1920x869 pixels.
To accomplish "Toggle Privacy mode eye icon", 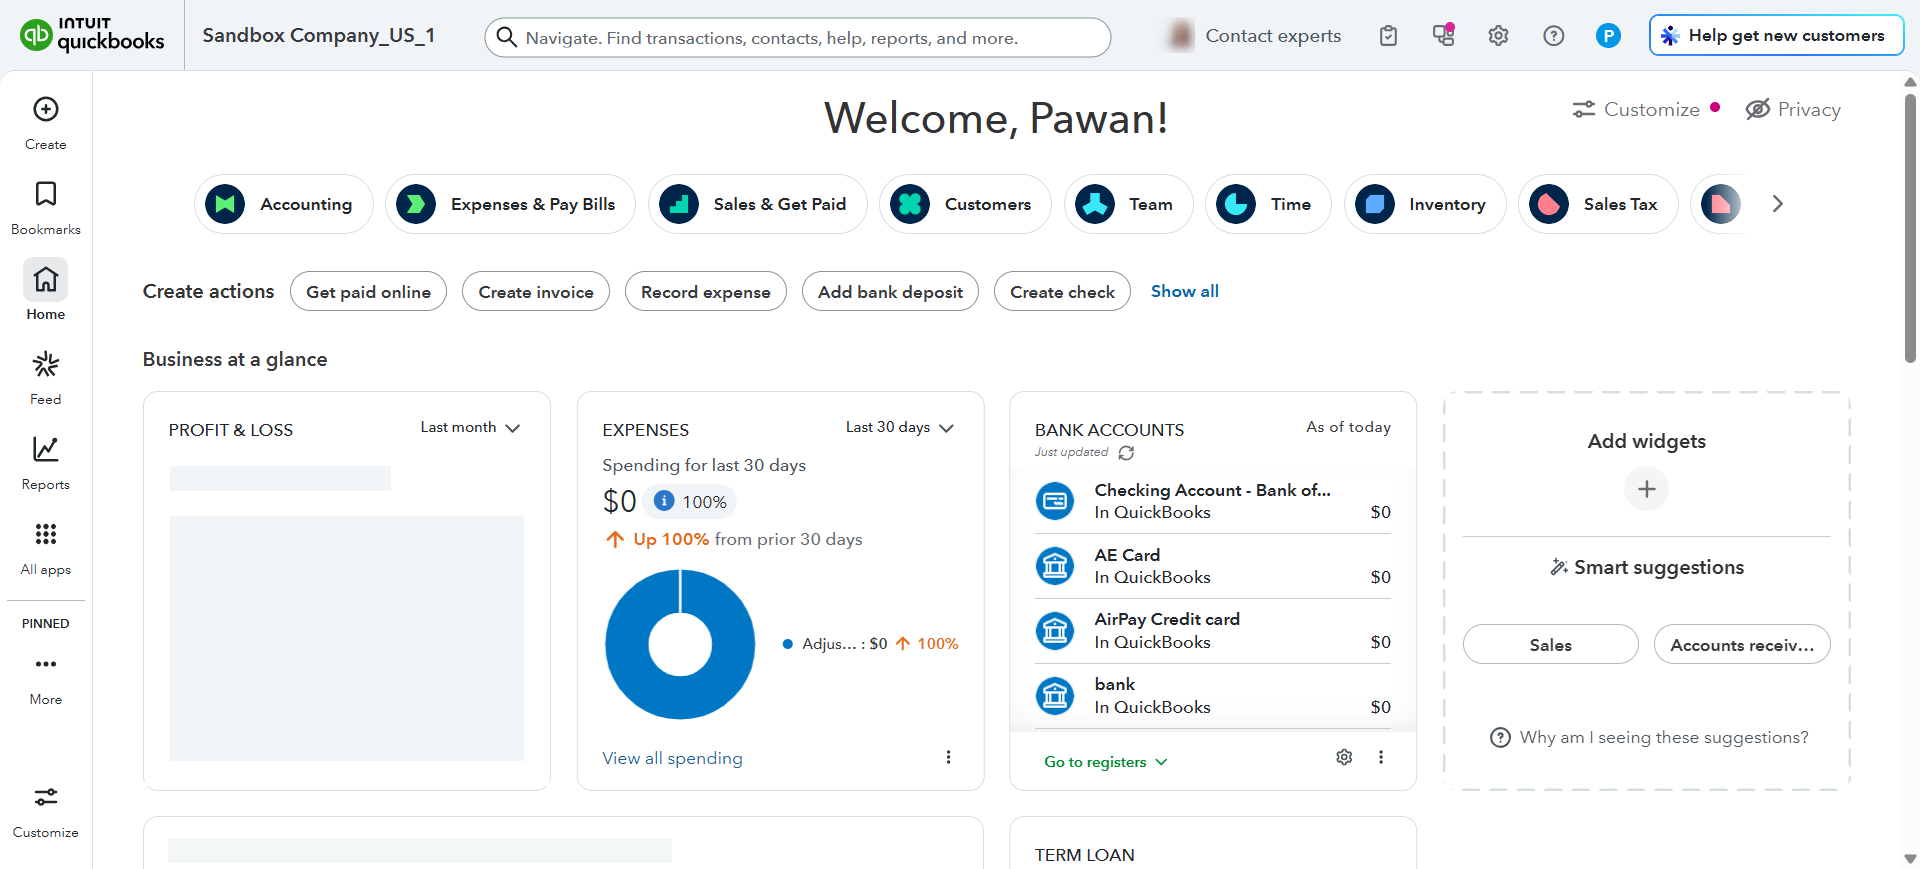I will 1758,109.
